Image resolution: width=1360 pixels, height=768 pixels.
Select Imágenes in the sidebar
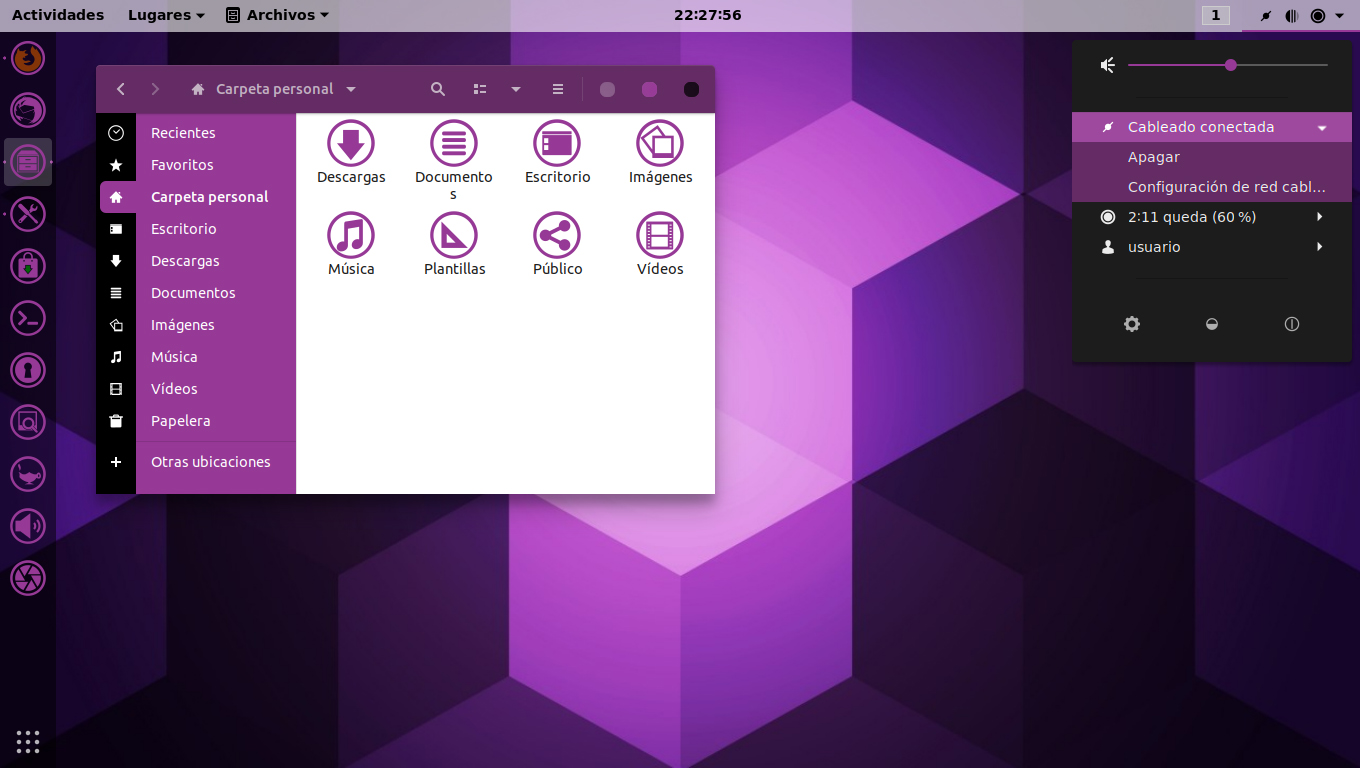(198, 325)
